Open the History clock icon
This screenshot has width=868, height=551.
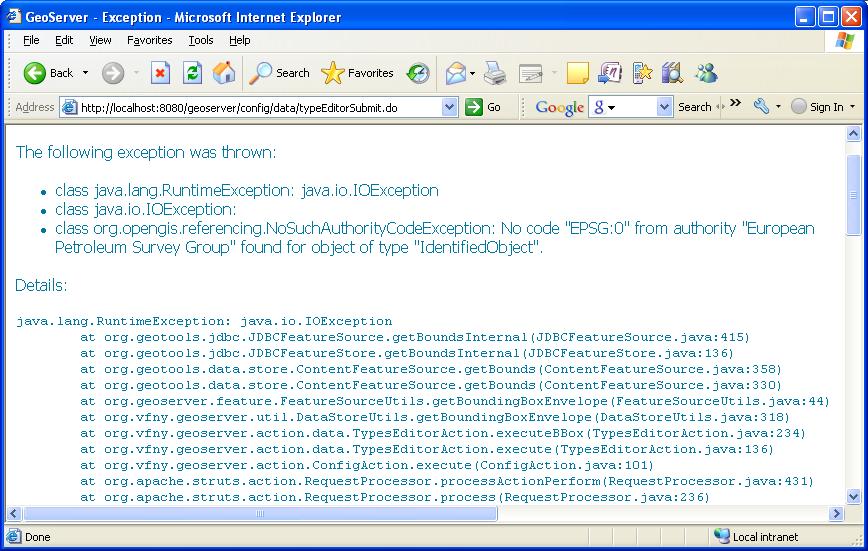[418, 73]
